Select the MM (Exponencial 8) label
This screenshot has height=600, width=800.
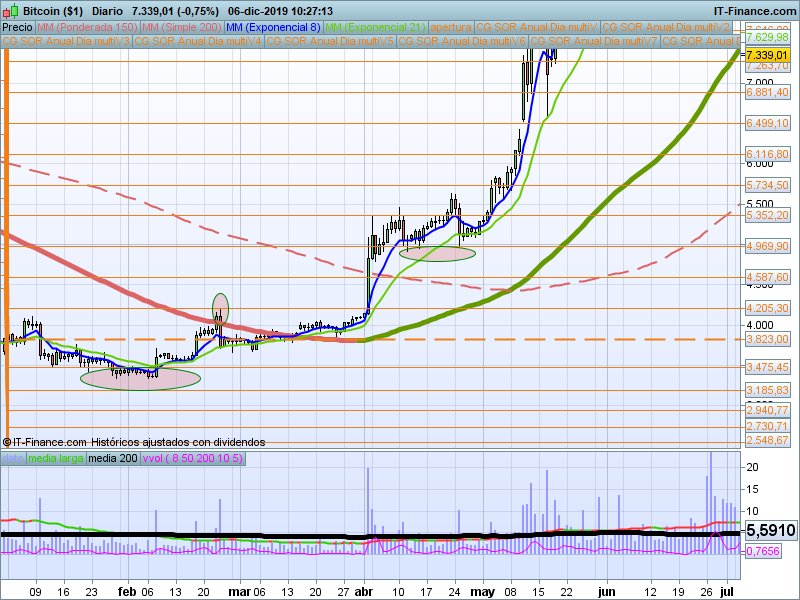tap(273, 26)
